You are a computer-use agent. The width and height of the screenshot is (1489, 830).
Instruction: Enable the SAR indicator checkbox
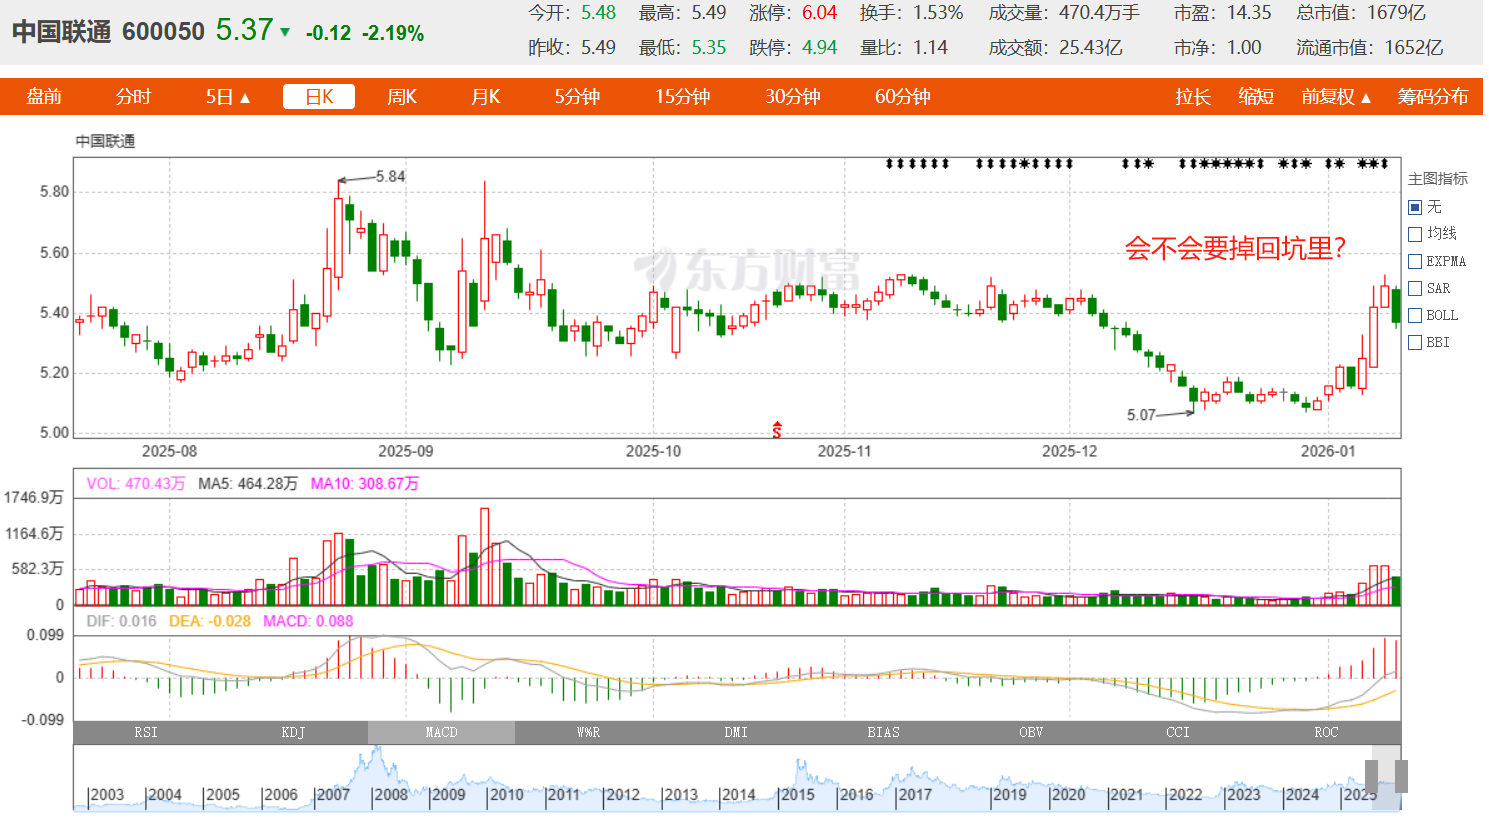tap(1415, 288)
